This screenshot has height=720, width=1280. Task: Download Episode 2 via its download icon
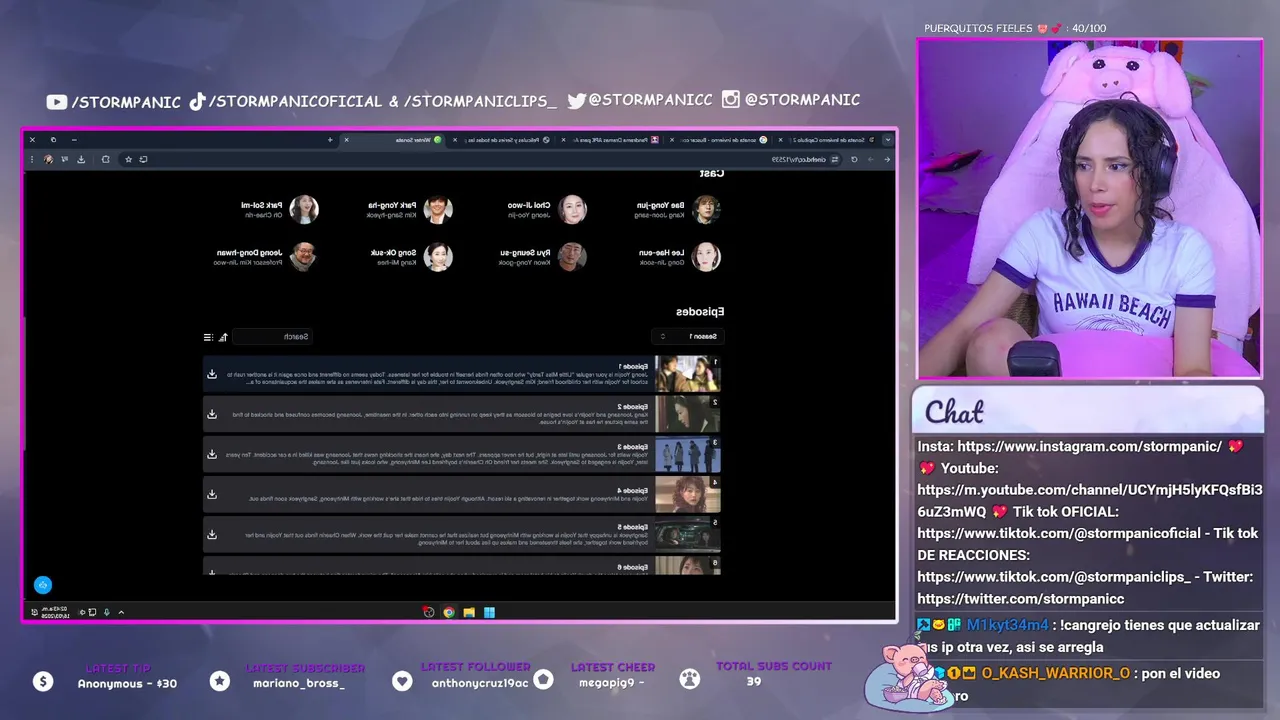point(212,414)
